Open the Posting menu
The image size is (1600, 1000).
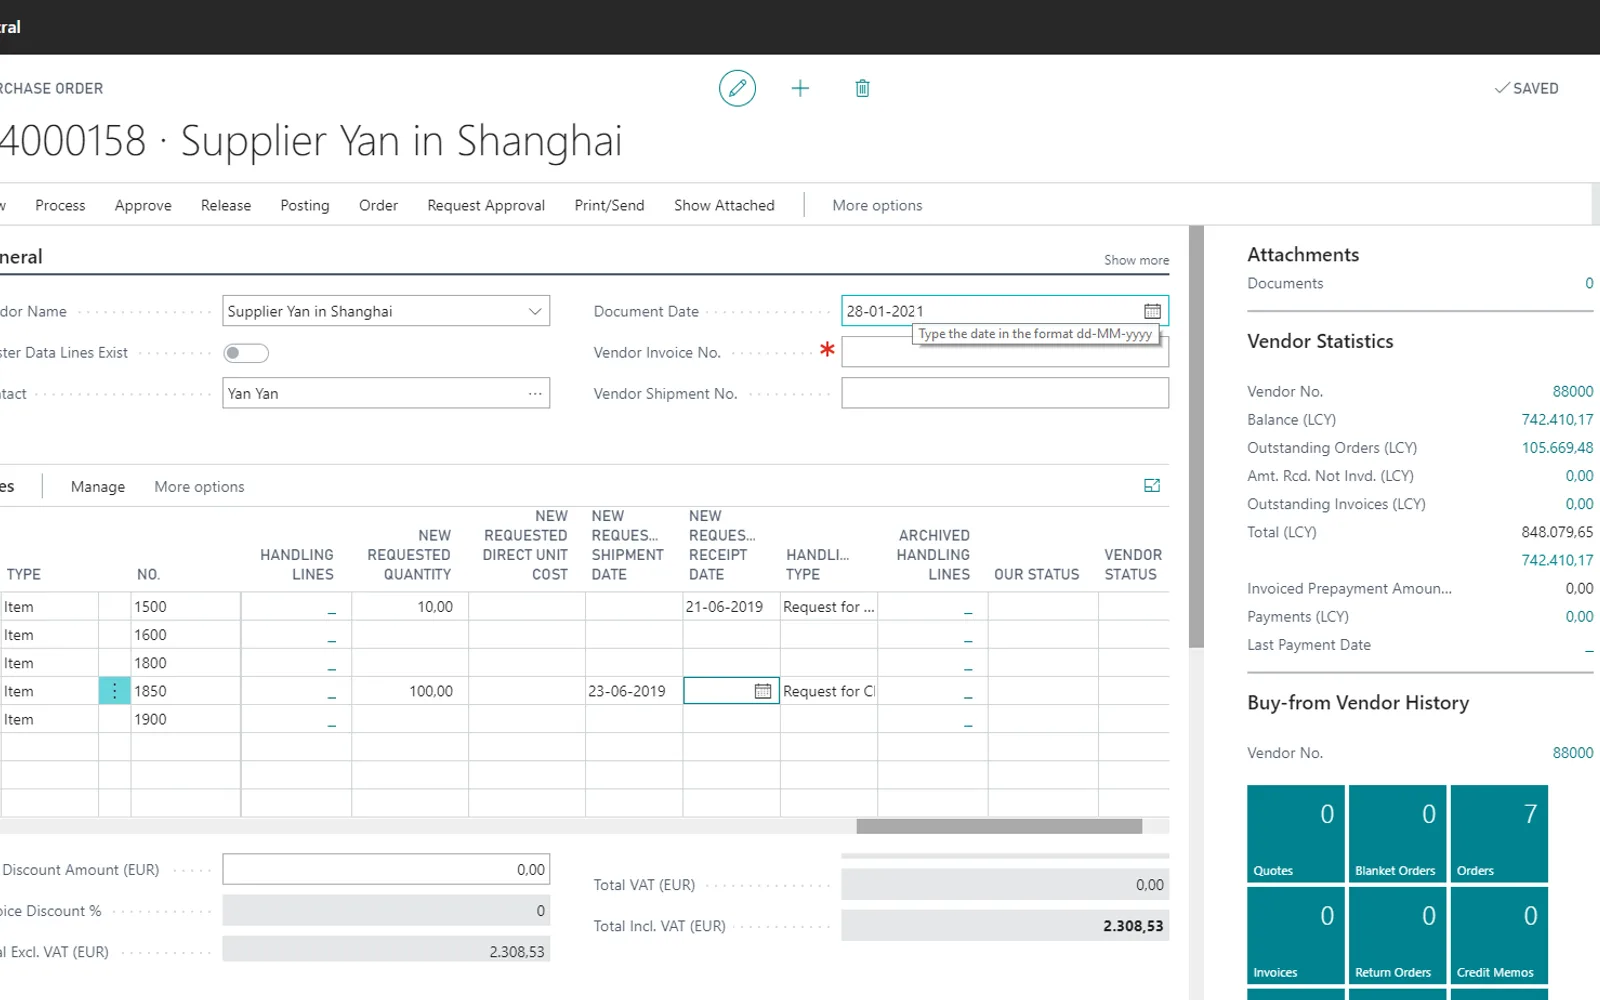pos(305,205)
